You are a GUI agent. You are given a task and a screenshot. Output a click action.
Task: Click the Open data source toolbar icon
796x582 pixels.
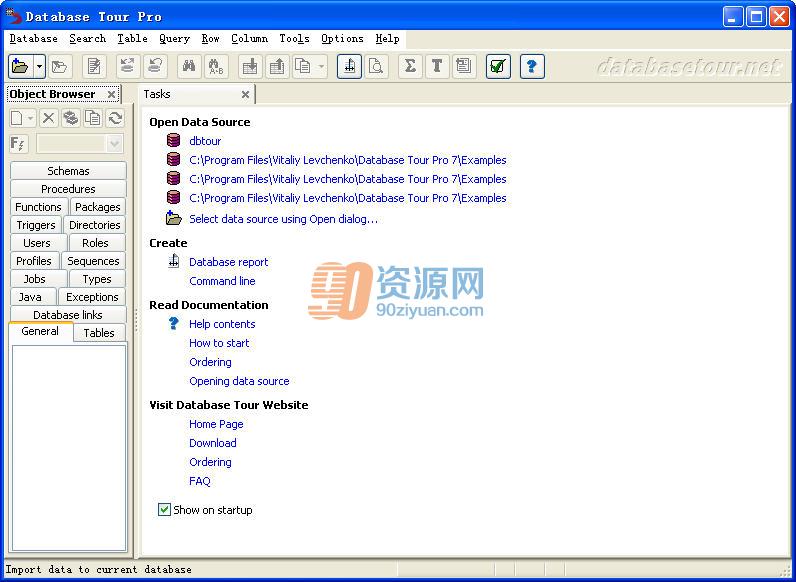pyautogui.click(x=21, y=66)
